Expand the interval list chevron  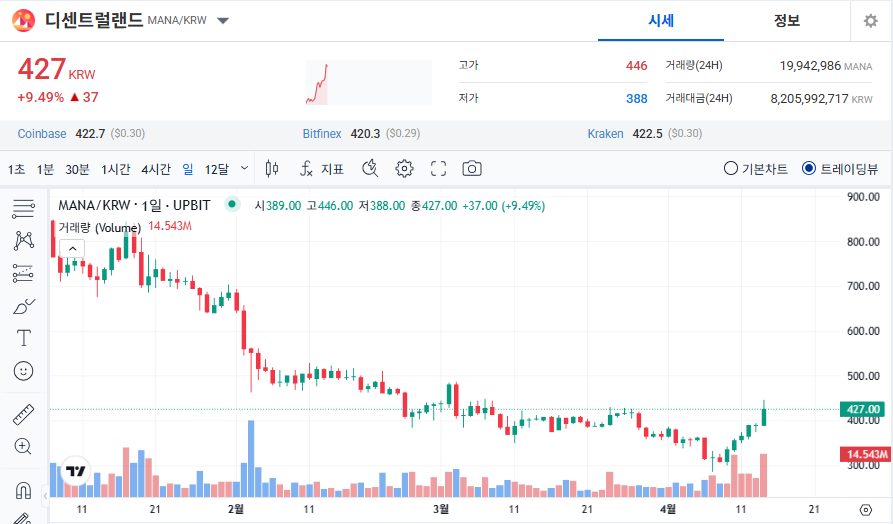(x=244, y=169)
